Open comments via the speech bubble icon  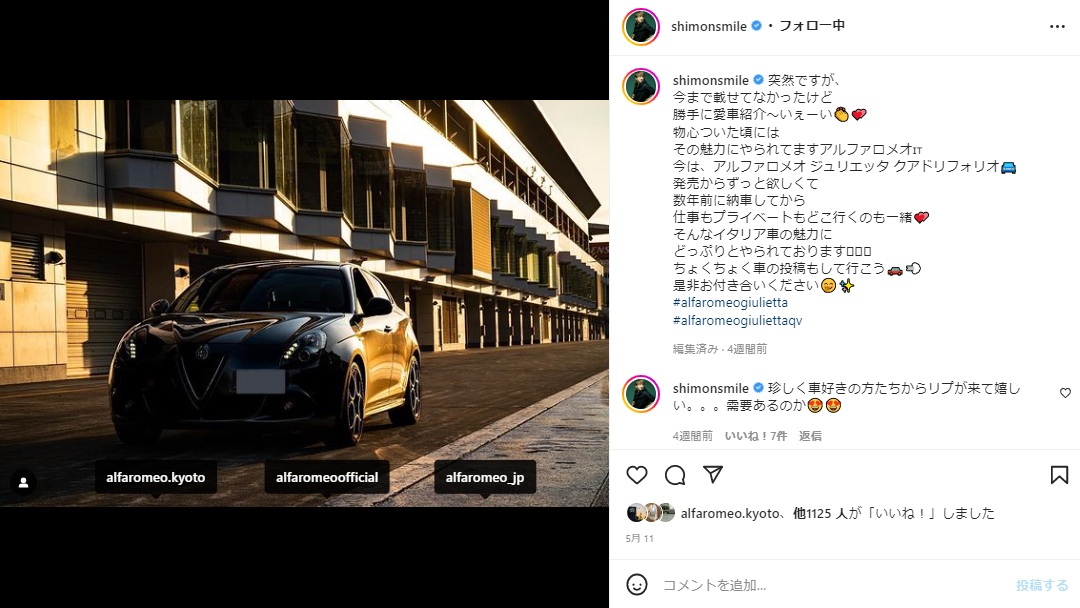(x=675, y=475)
